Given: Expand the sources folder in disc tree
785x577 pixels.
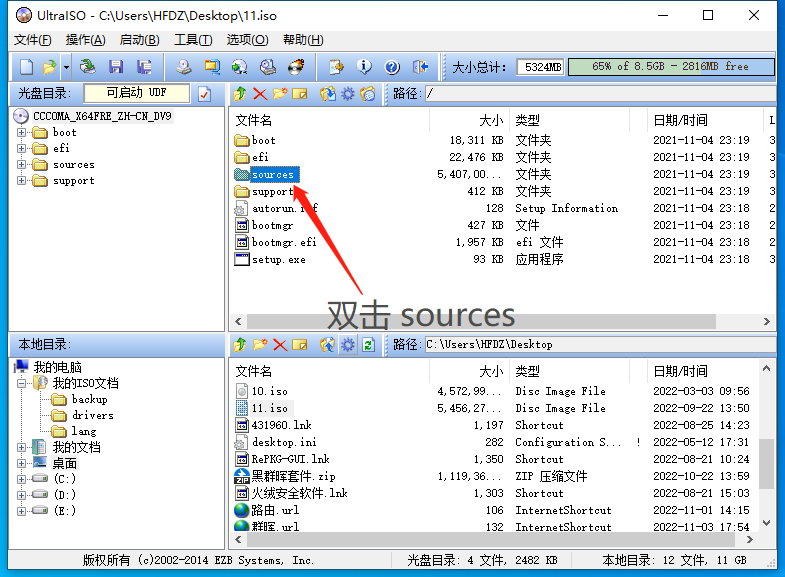Looking at the screenshot, I should click(21, 165).
